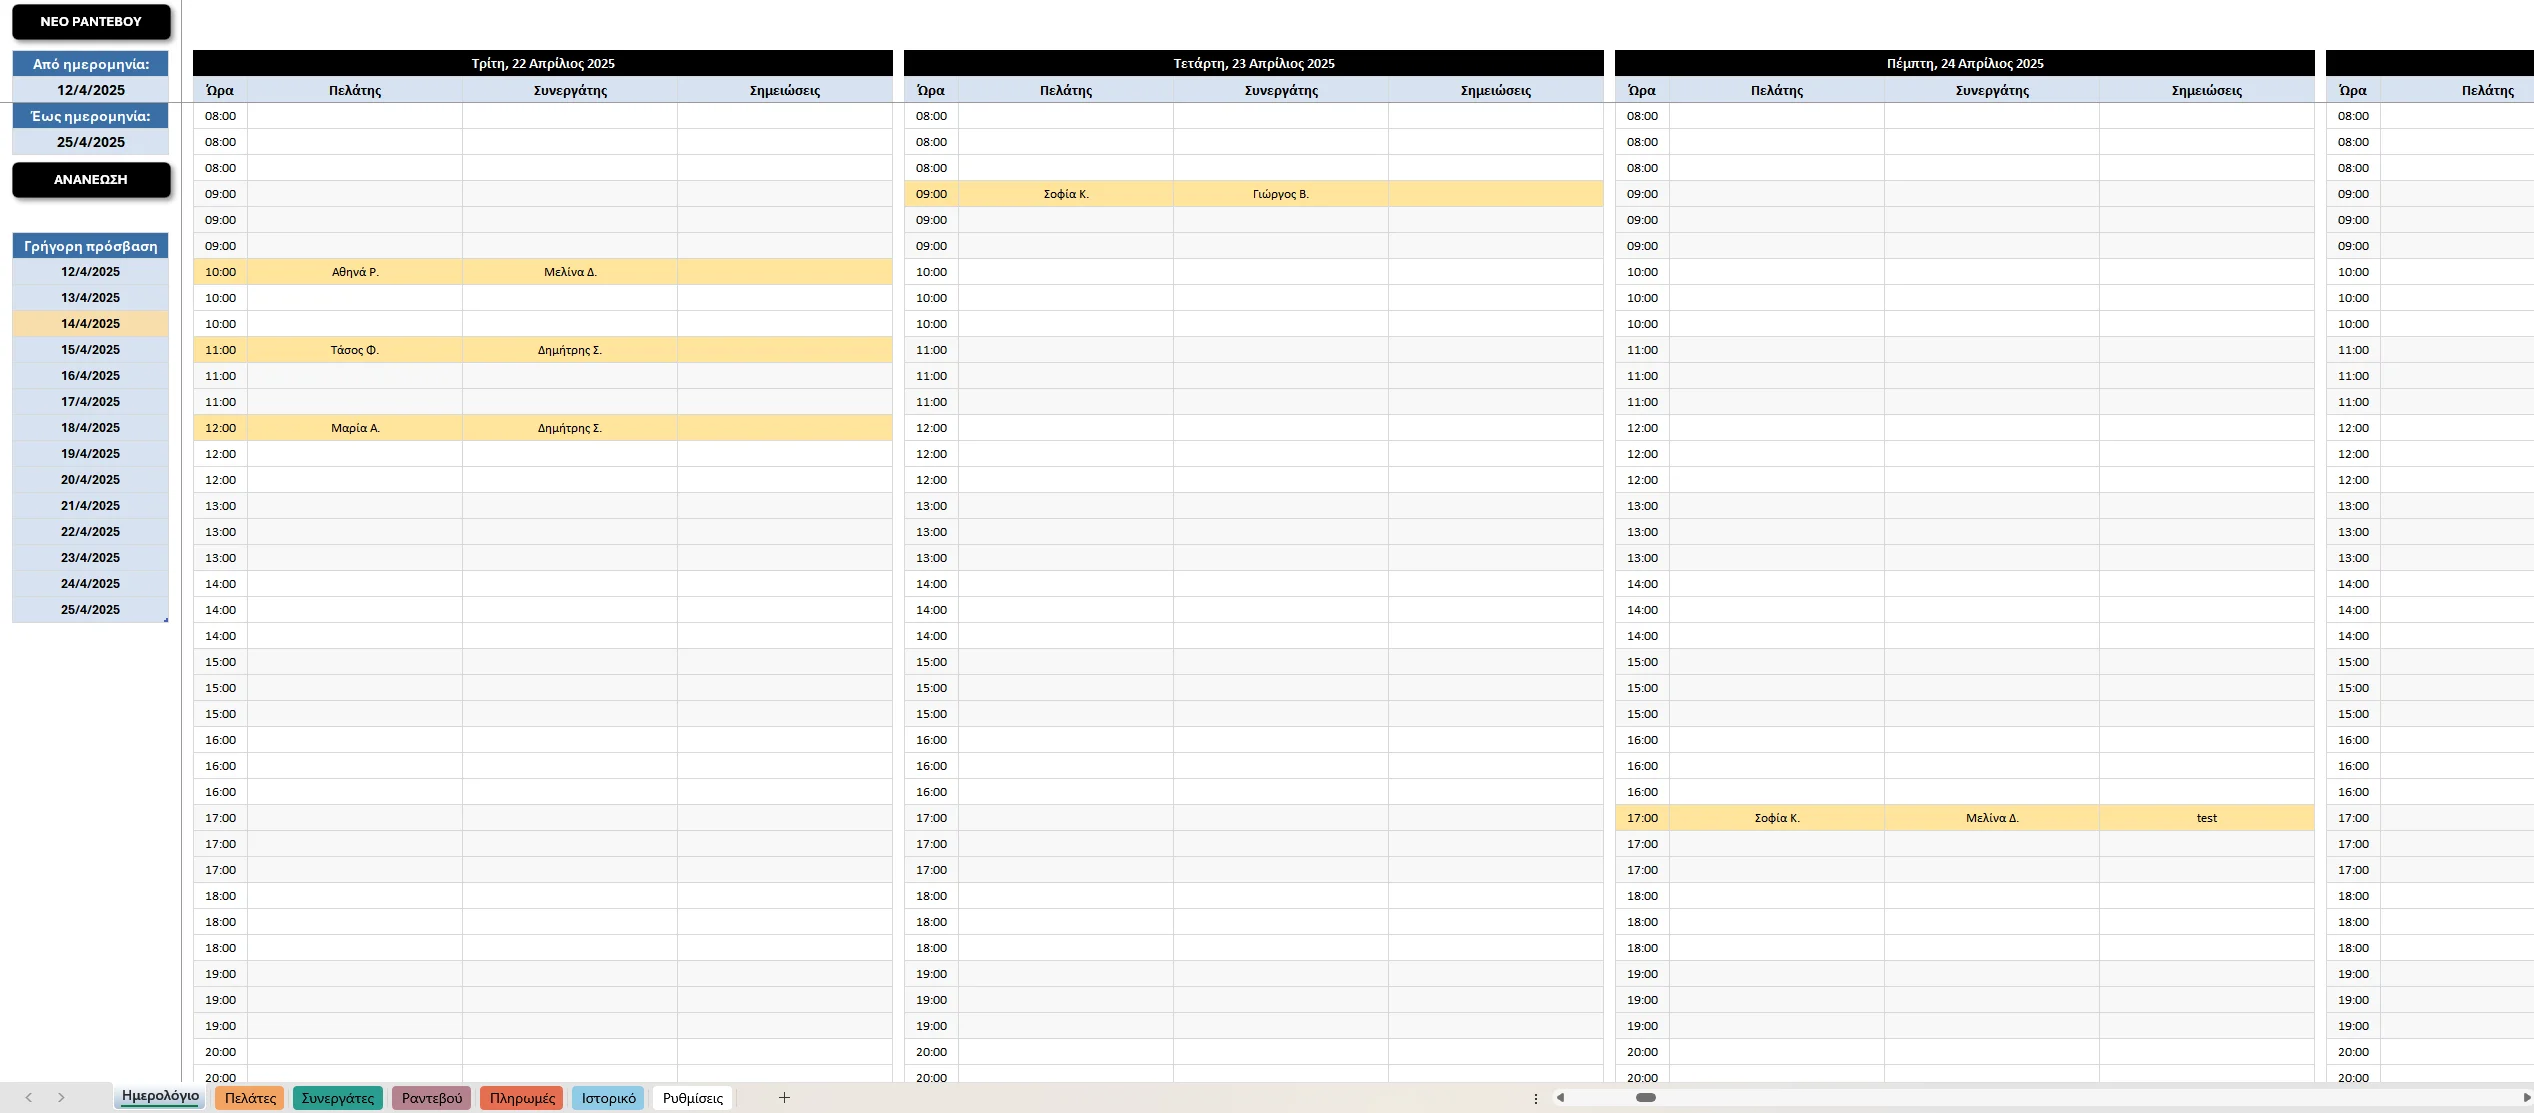2534x1113 pixels.
Task: Select Μελίνα Δ. in Thursday's 17:00 row
Action: click(1992, 818)
